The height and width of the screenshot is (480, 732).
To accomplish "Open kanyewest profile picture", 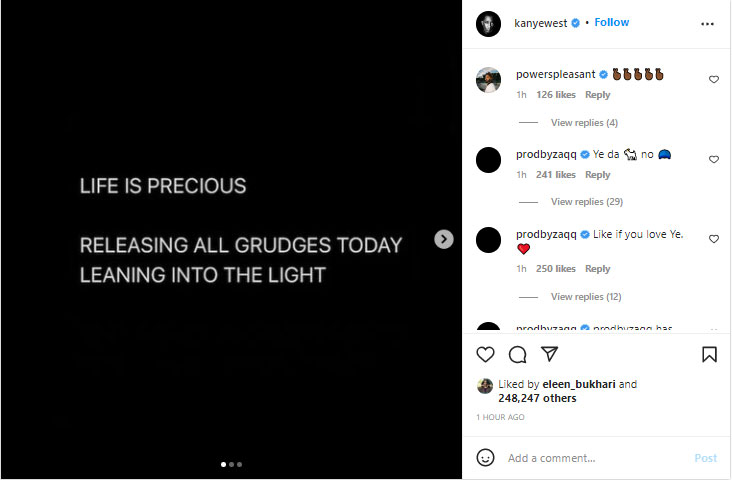I will 488,23.
